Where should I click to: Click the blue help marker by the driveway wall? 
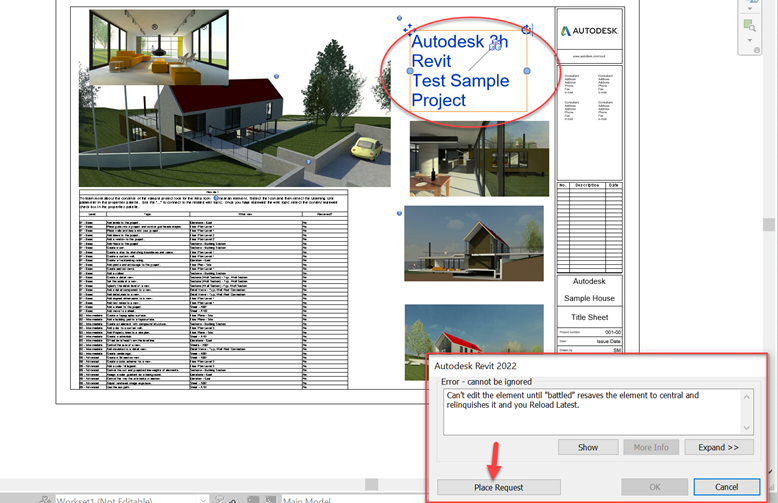pyautogui.click(x=308, y=162)
